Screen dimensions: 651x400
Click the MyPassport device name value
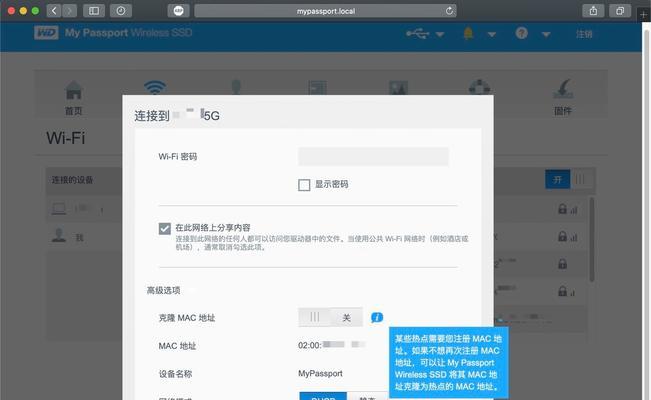(320, 373)
